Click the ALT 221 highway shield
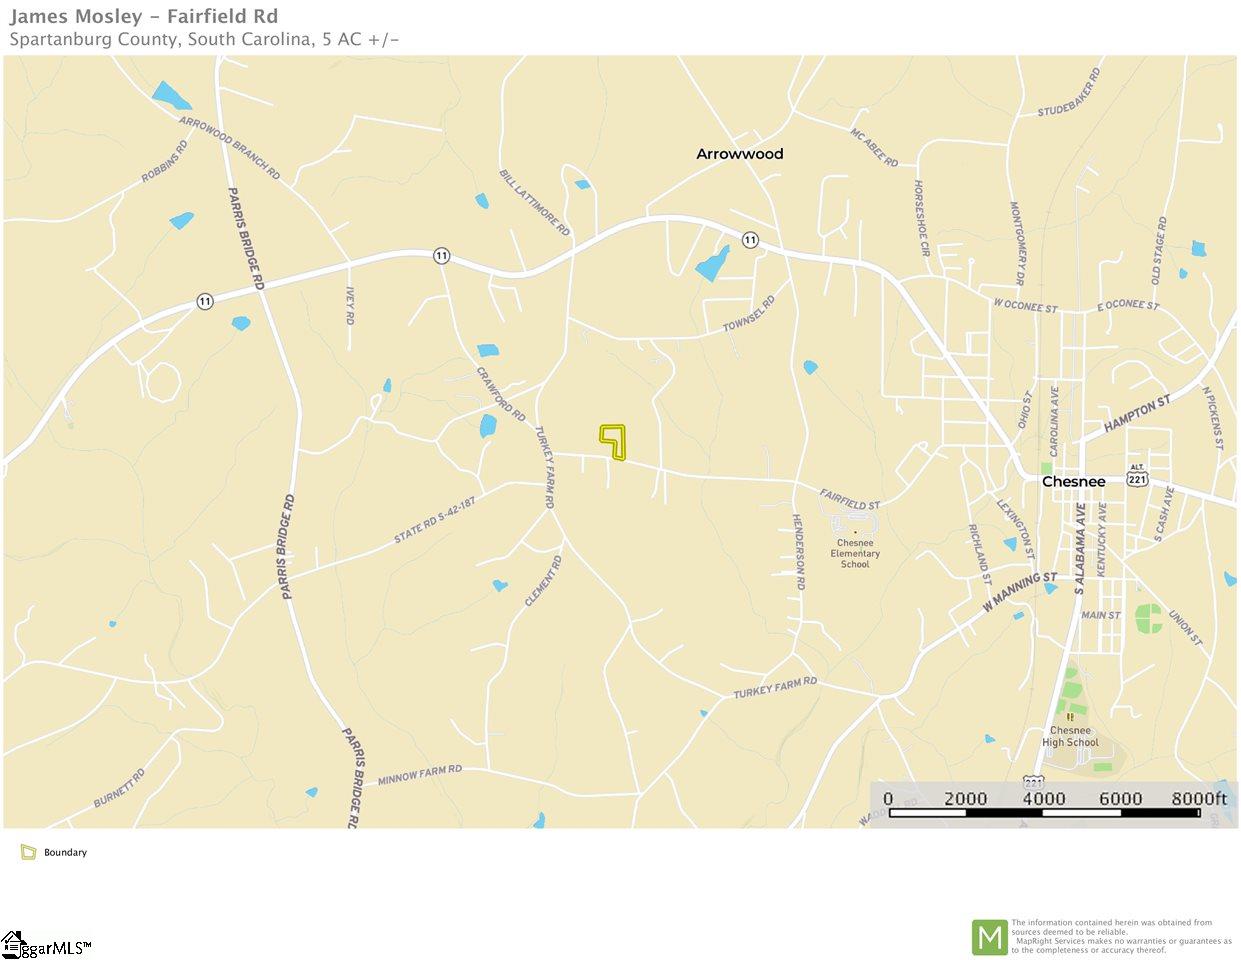The image size is (1241, 960). 1137,474
